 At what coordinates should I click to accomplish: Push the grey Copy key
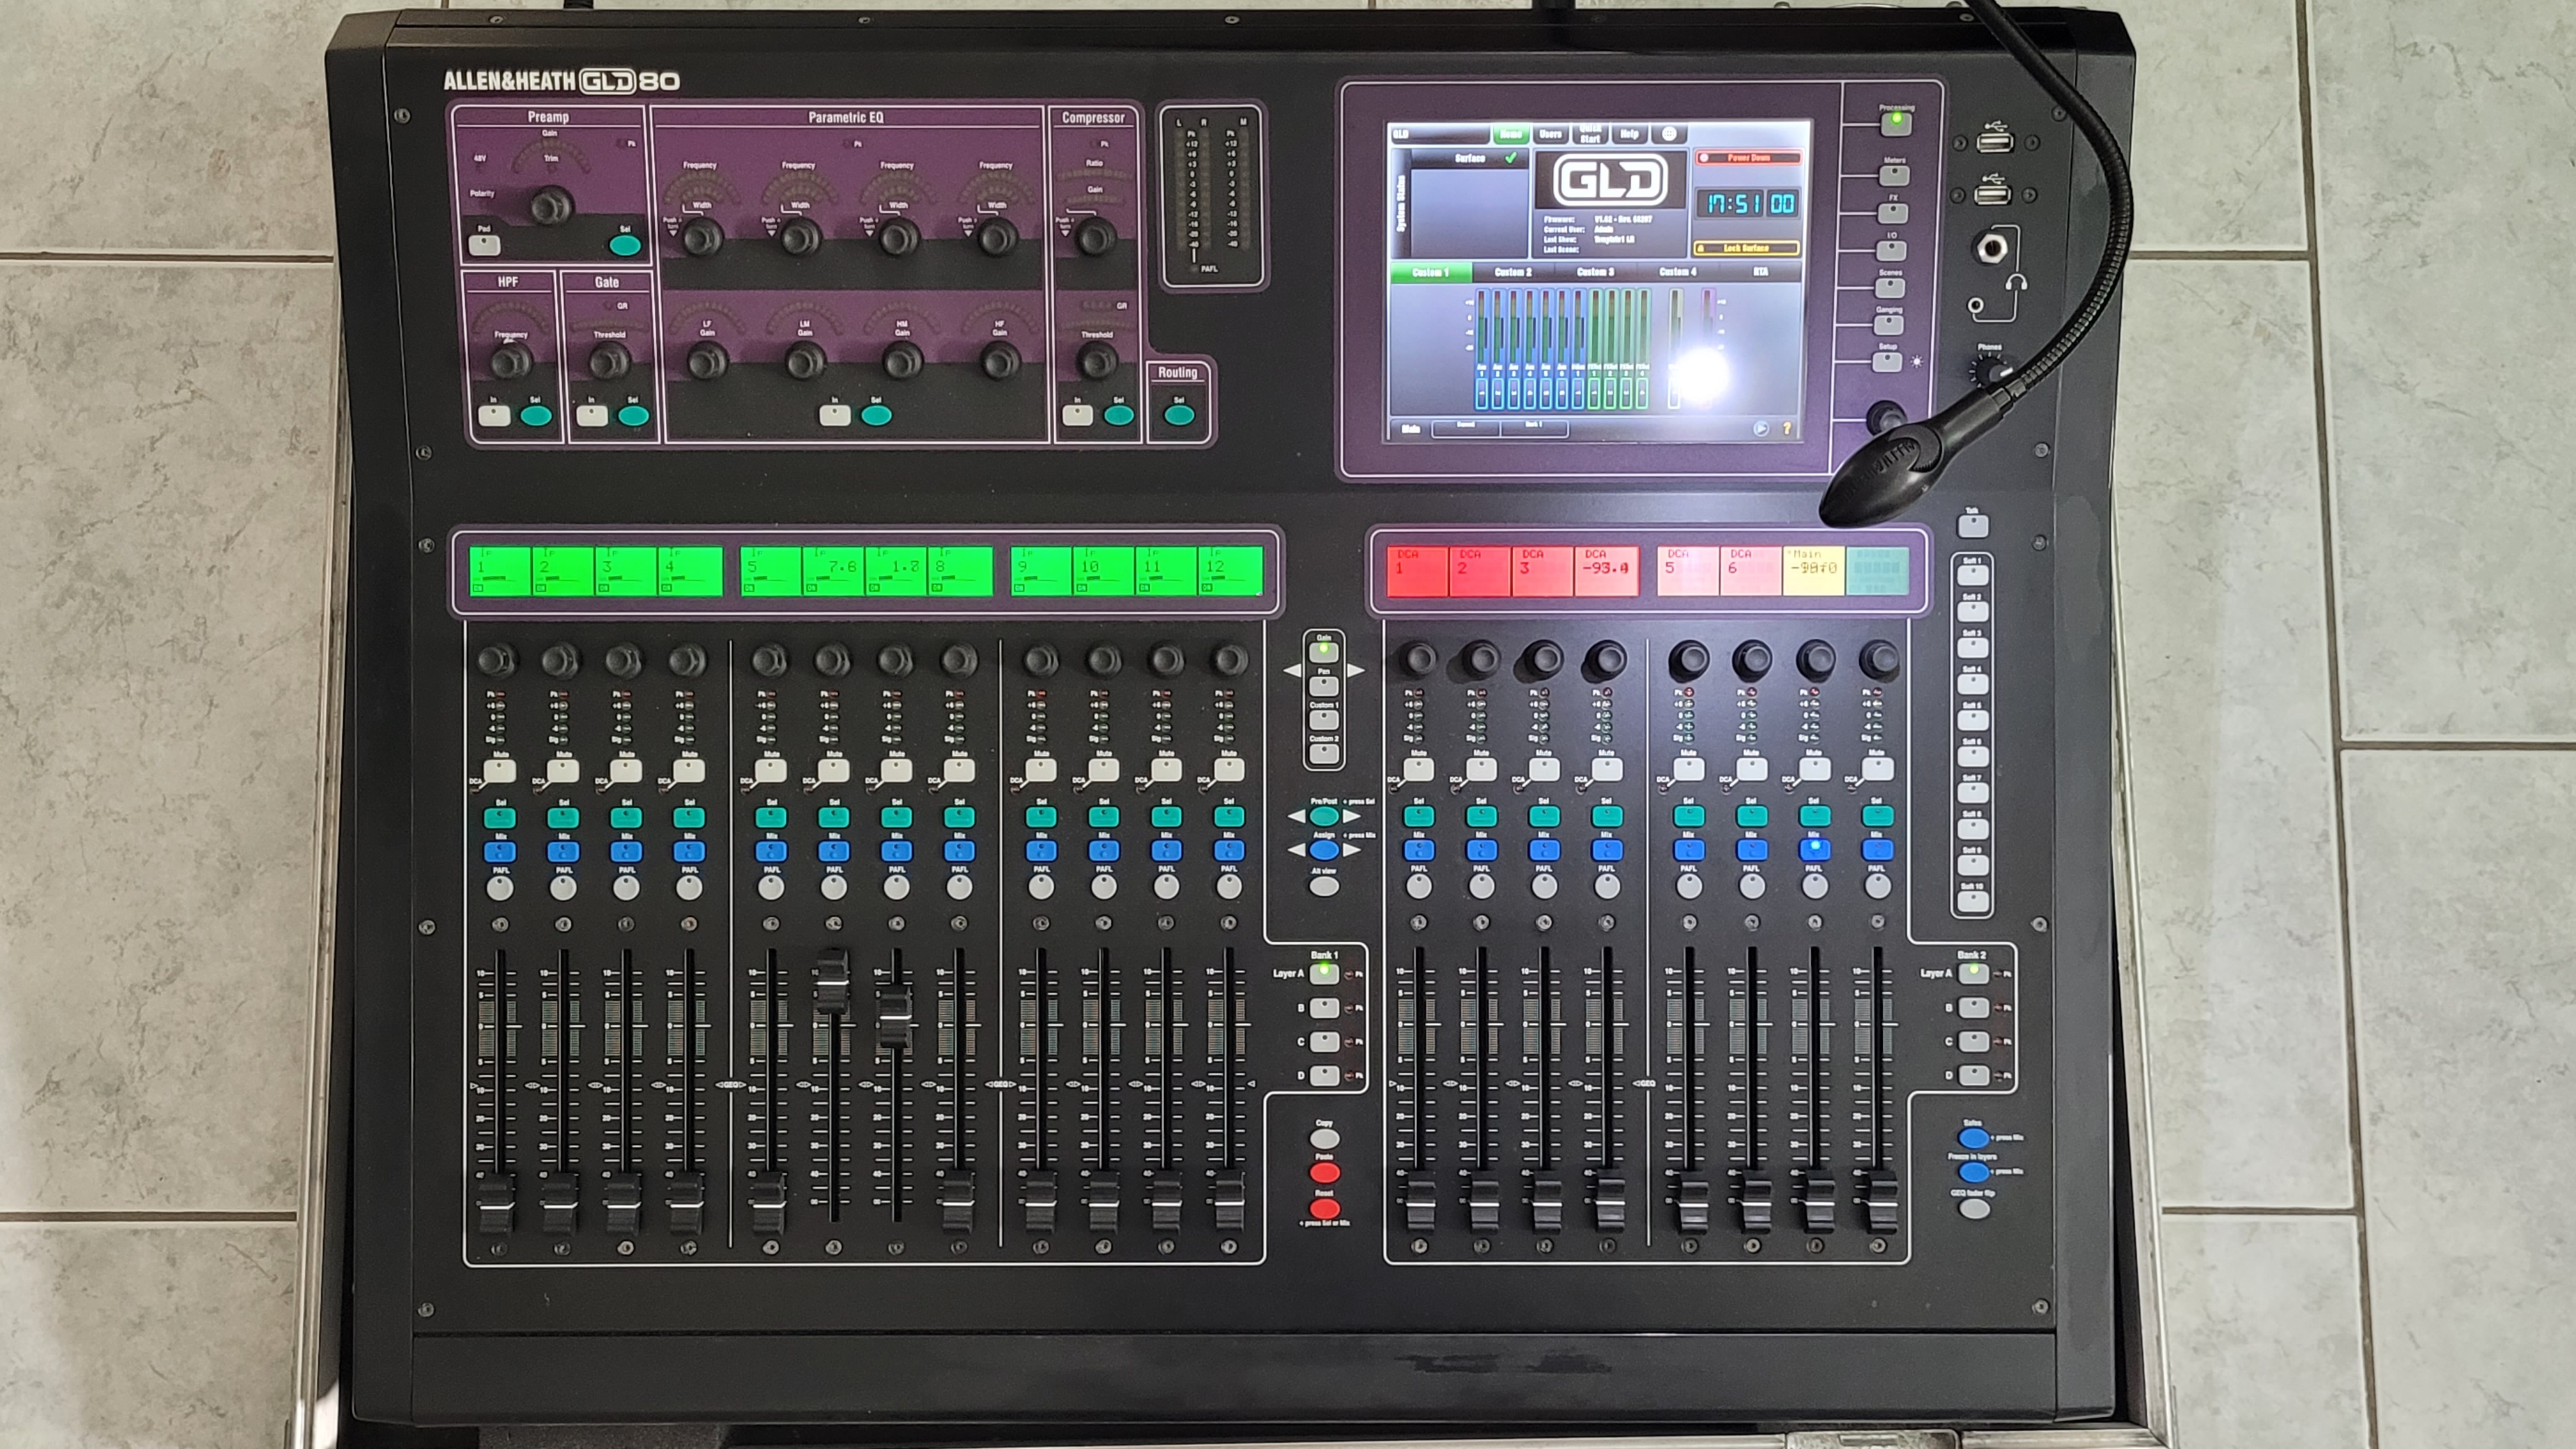tap(1324, 1138)
